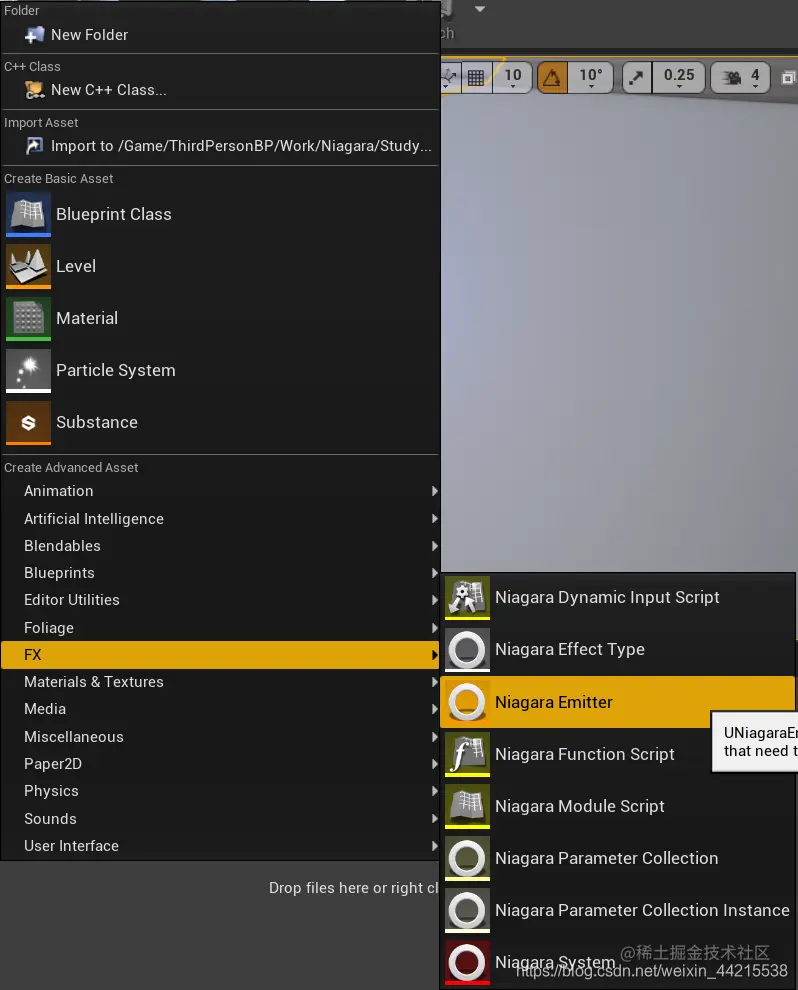Image resolution: width=798 pixels, height=990 pixels.
Task: Open the Foliage submenu
Action: [220, 628]
